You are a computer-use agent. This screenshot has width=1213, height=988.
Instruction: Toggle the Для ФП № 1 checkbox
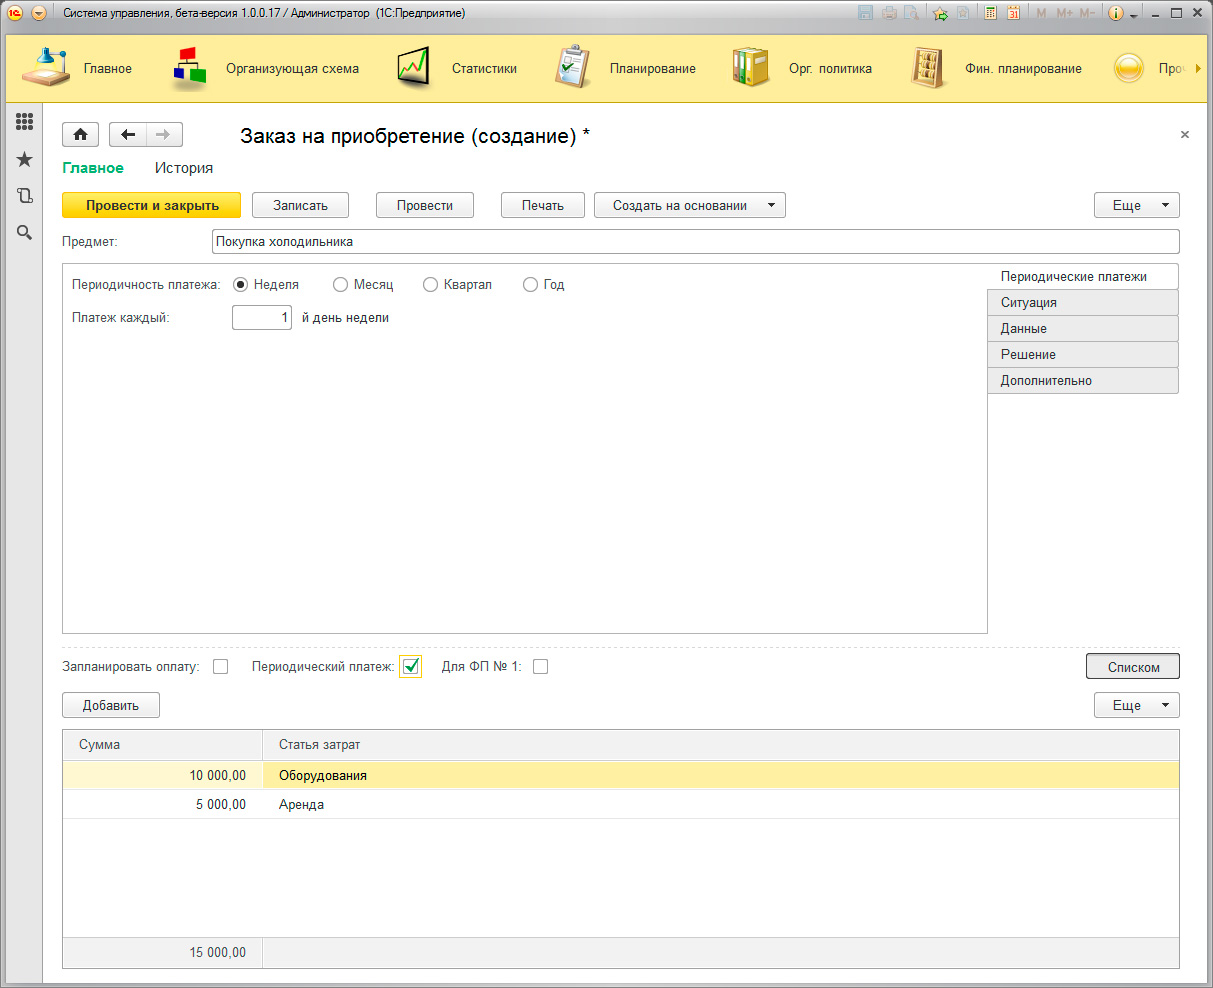click(x=540, y=667)
